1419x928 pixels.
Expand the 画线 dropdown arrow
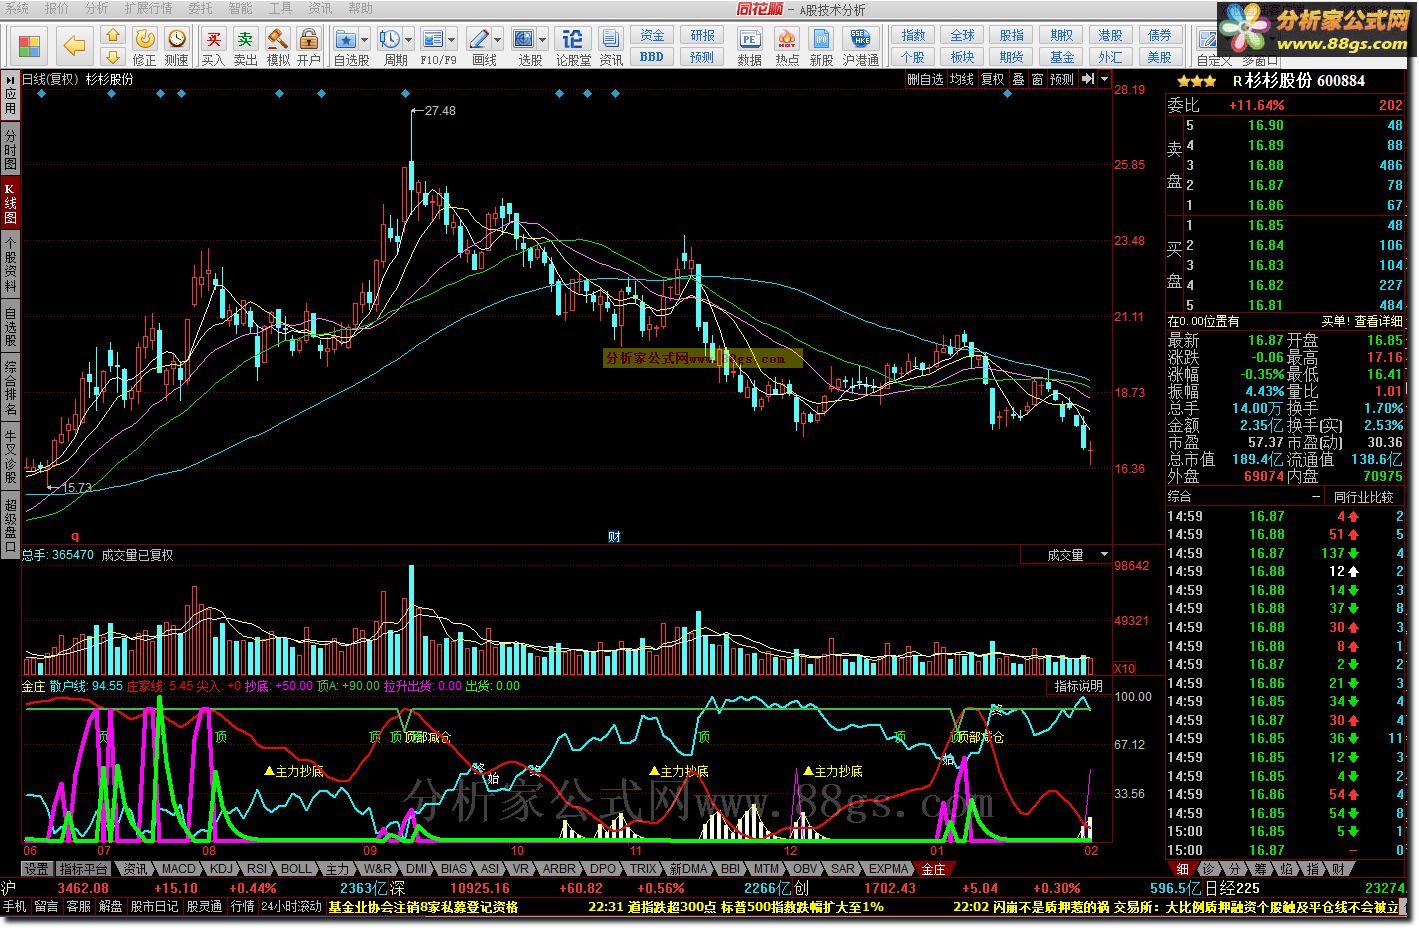pos(498,40)
